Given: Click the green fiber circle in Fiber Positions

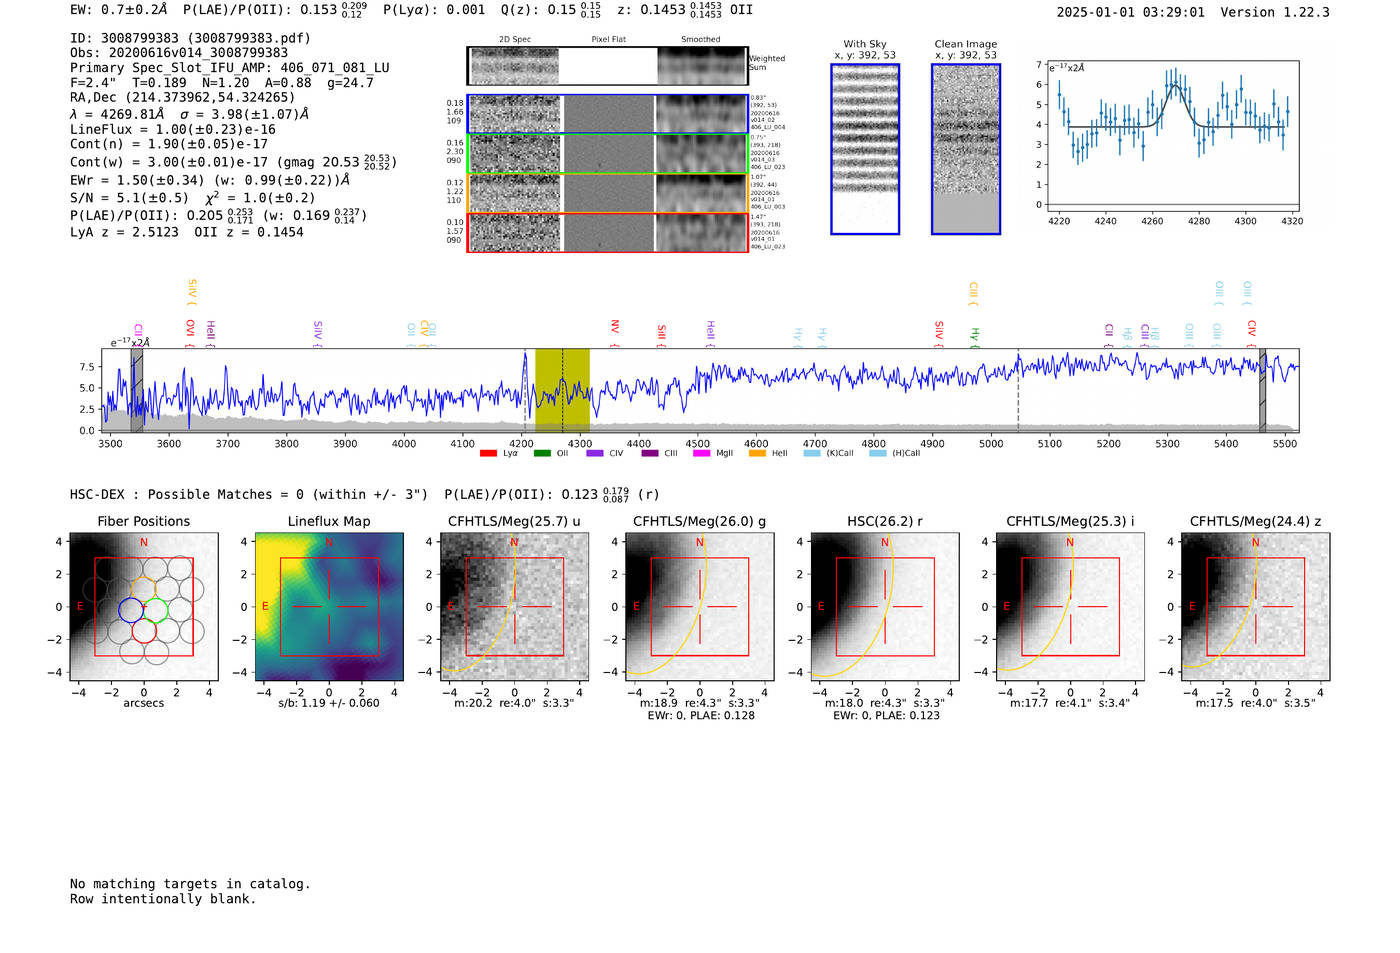Looking at the screenshot, I should (x=155, y=609).
